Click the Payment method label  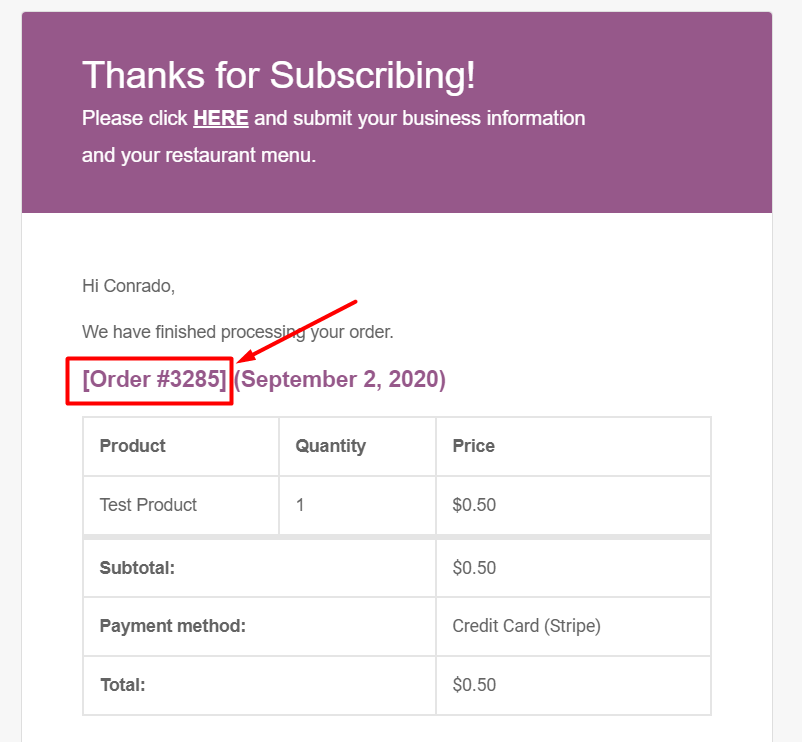(172, 627)
